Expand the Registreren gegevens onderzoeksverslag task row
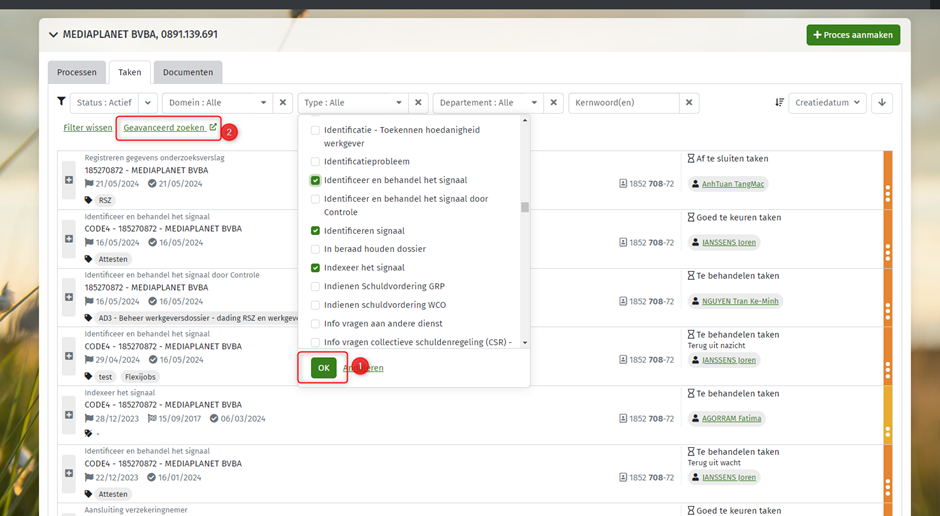Viewport: 940px width, 516px height. point(69,180)
